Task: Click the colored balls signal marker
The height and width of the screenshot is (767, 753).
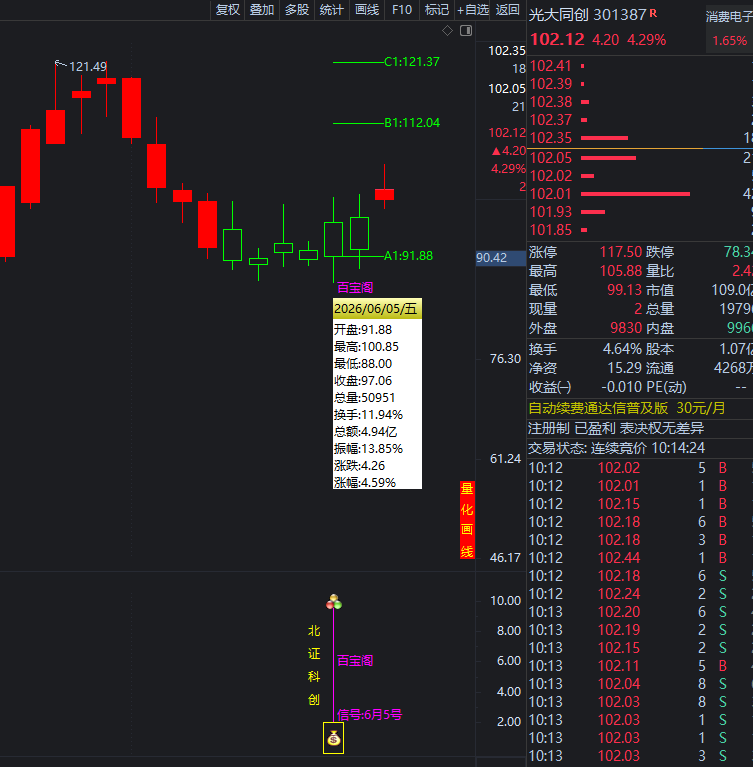Action: tap(334, 602)
